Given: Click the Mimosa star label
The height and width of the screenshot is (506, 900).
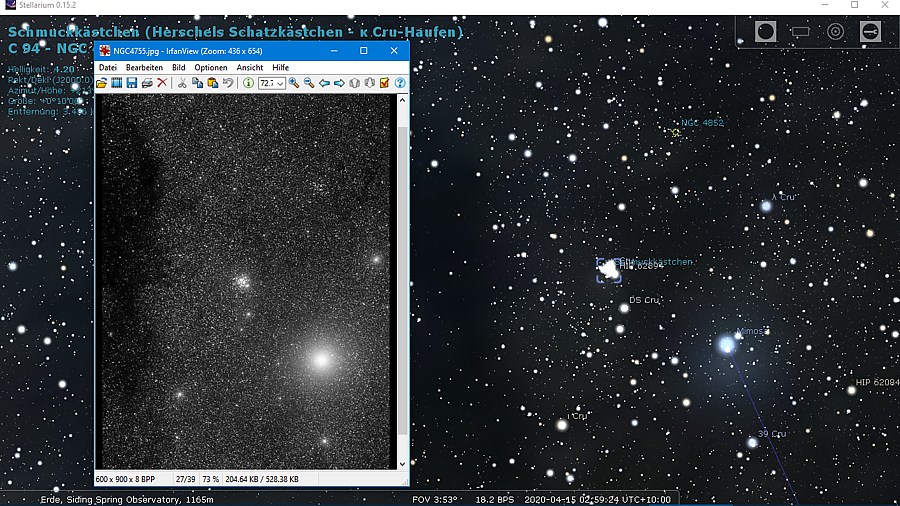Looking at the screenshot, I should click(x=752, y=331).
